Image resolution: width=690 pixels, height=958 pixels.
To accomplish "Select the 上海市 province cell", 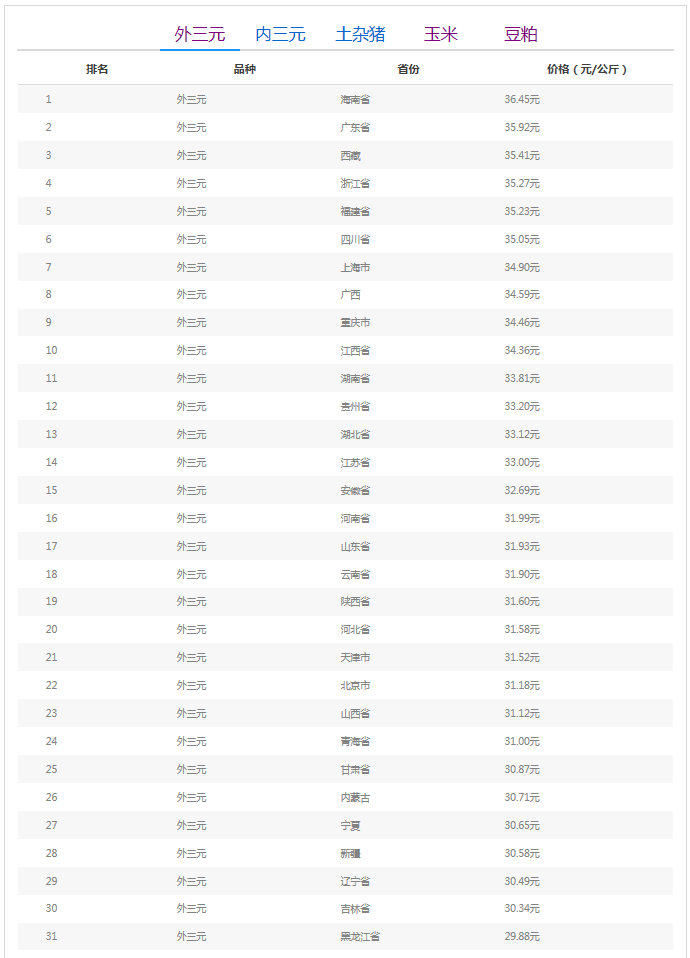I will [355, 267].
